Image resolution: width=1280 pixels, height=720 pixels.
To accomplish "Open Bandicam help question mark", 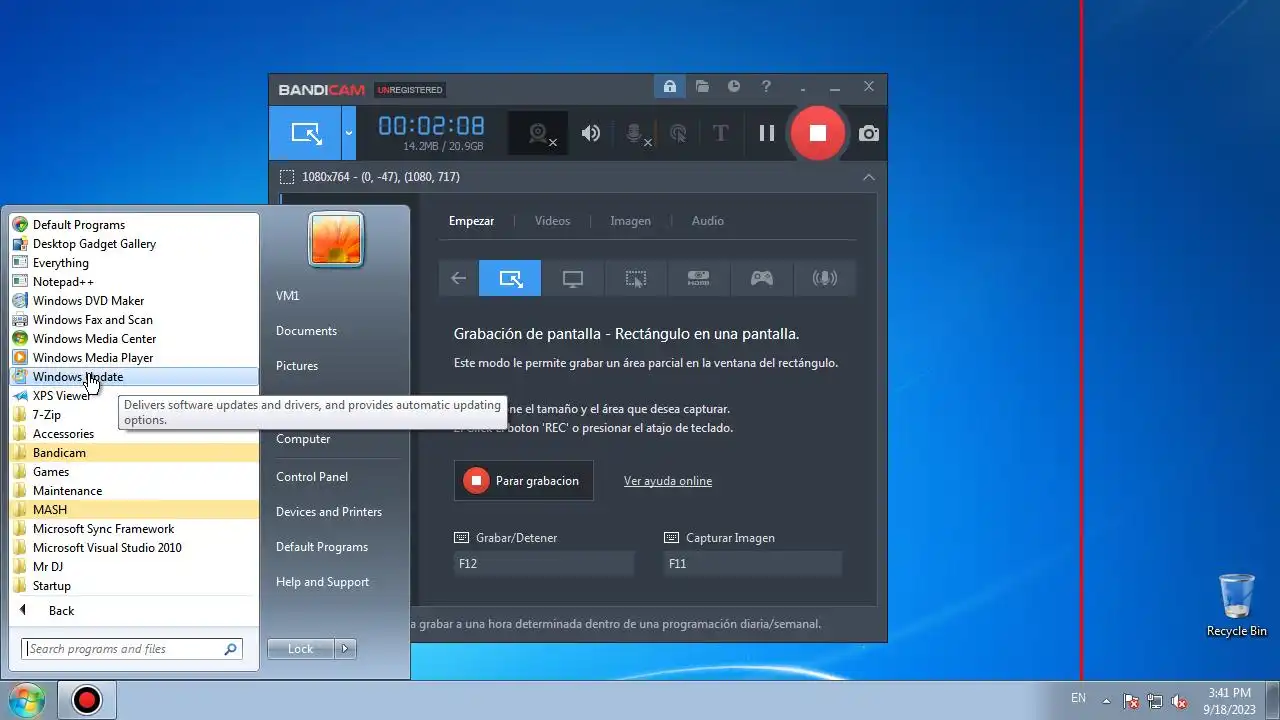I will (x=766, y=87).
